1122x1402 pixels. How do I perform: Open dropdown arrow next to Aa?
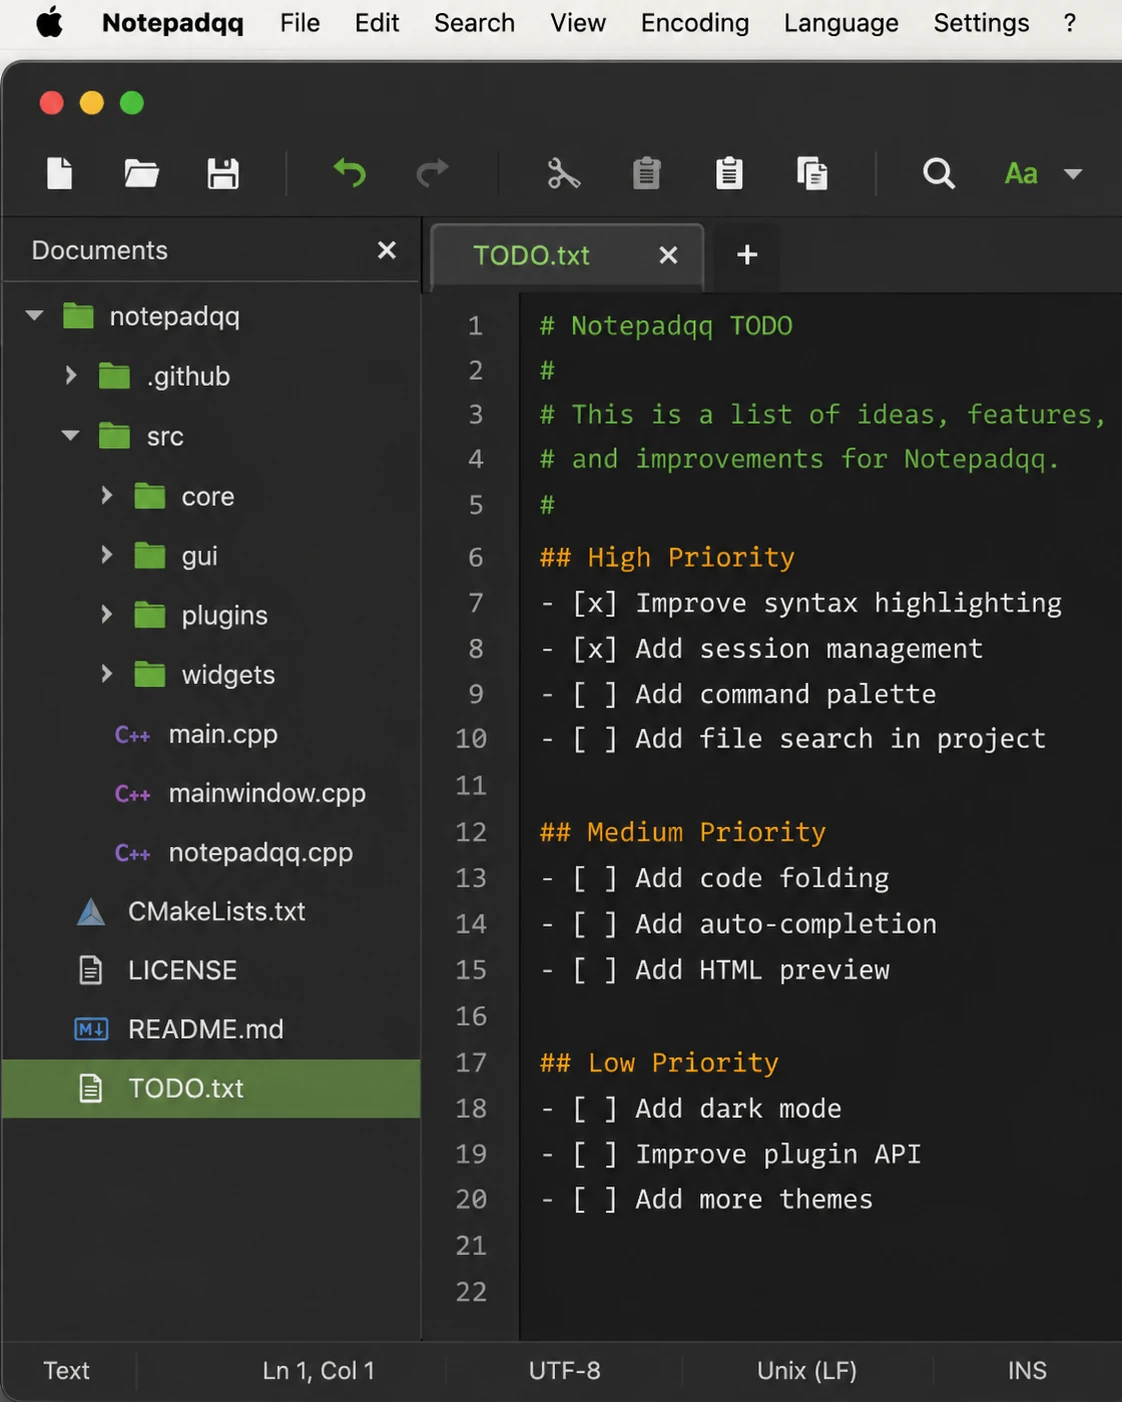pos(1073,174)
